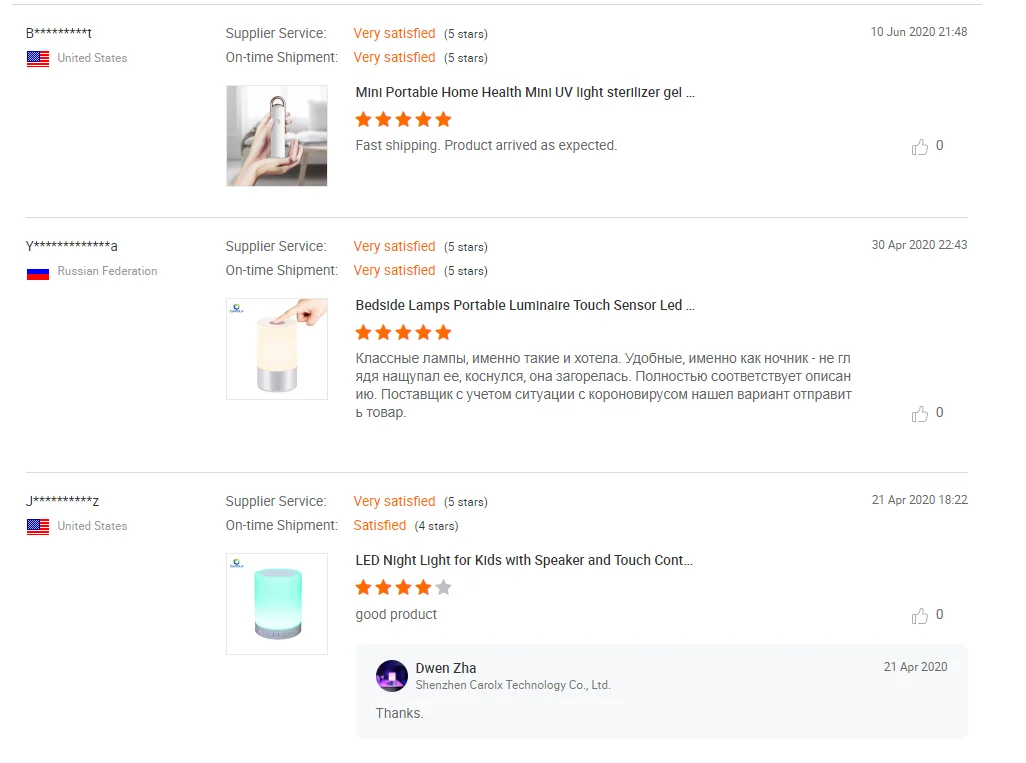
Task: Click the five-star rating of the UV sterilizer
Action: coord(403,120)
